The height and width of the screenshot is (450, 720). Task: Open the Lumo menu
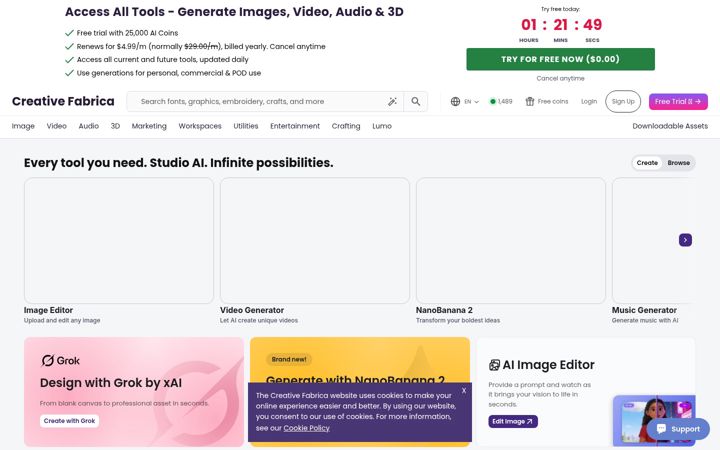382,126
